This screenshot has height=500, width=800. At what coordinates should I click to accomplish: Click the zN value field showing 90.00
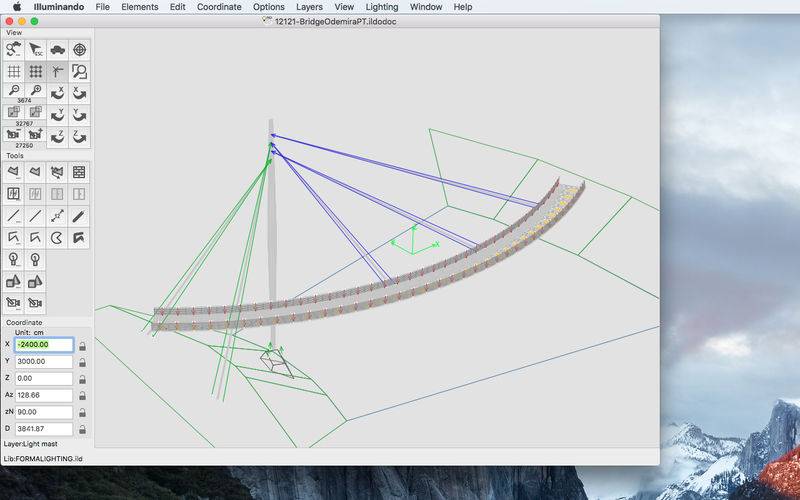tap(44, 412)
